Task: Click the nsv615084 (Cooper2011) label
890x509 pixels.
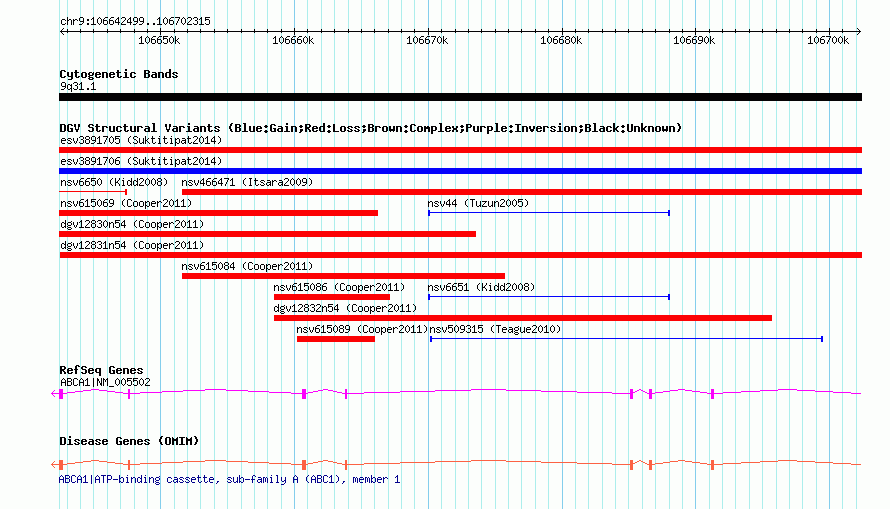Action: tap(247, 266)
